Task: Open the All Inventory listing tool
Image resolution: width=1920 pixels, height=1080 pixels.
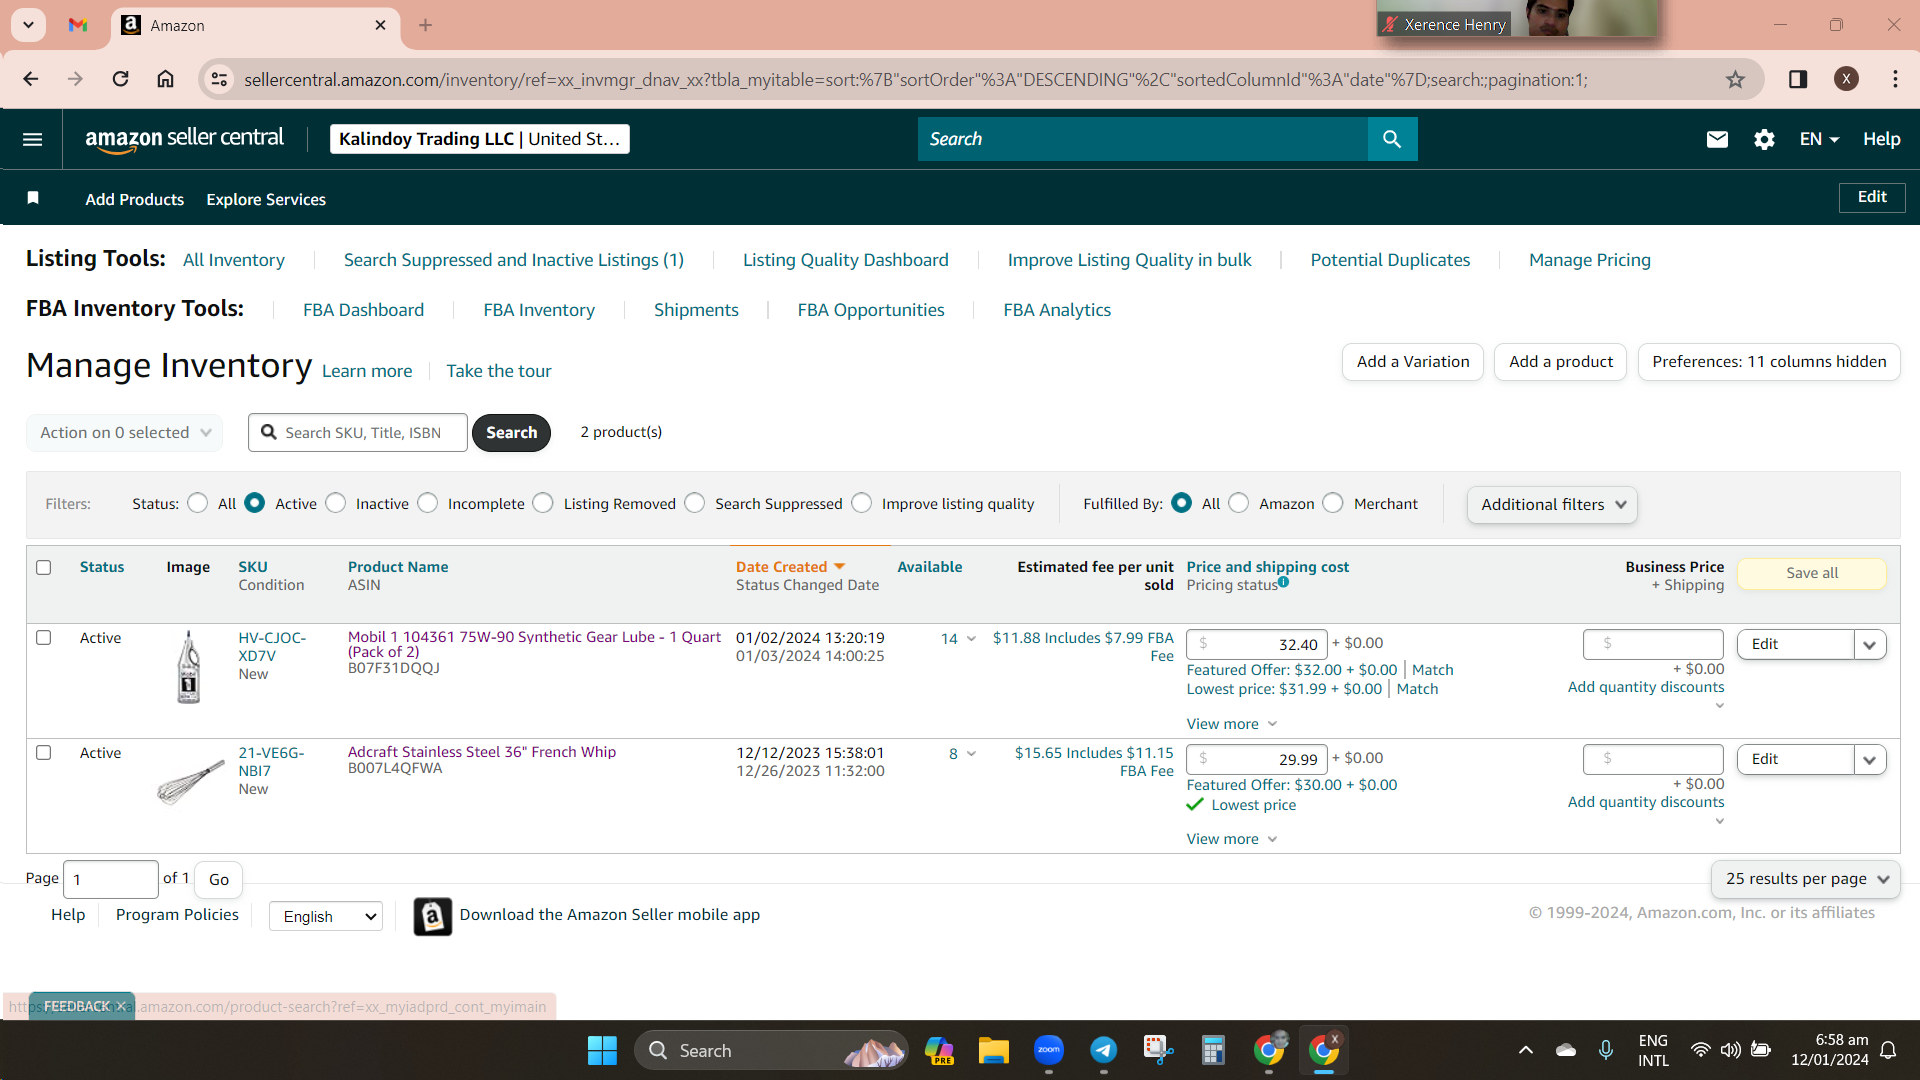Action: (x=234, y=260)
